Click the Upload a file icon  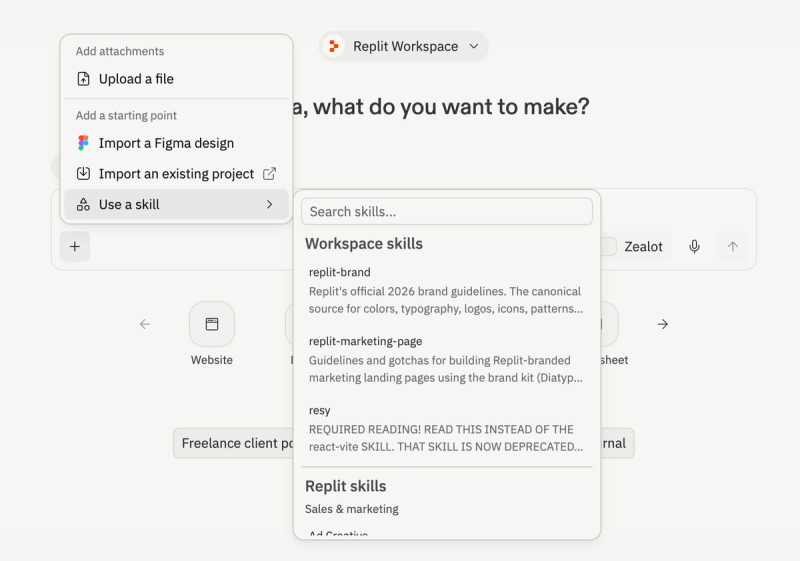[x=83, y=79]
